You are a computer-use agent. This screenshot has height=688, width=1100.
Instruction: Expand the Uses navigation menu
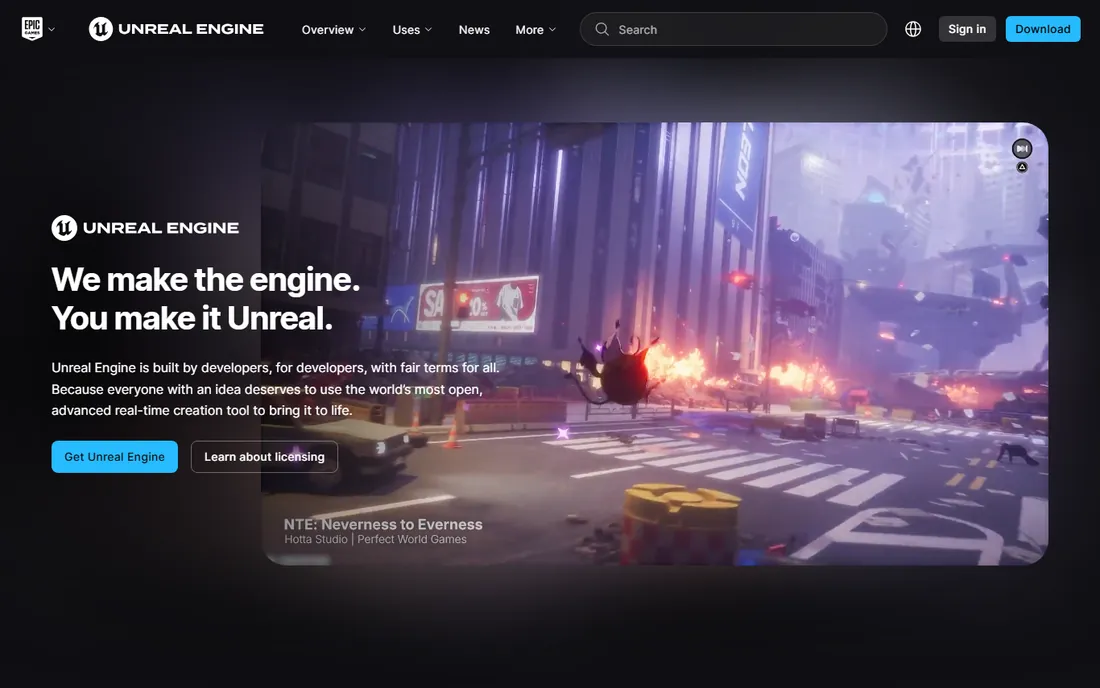click(x=412, y=29)
